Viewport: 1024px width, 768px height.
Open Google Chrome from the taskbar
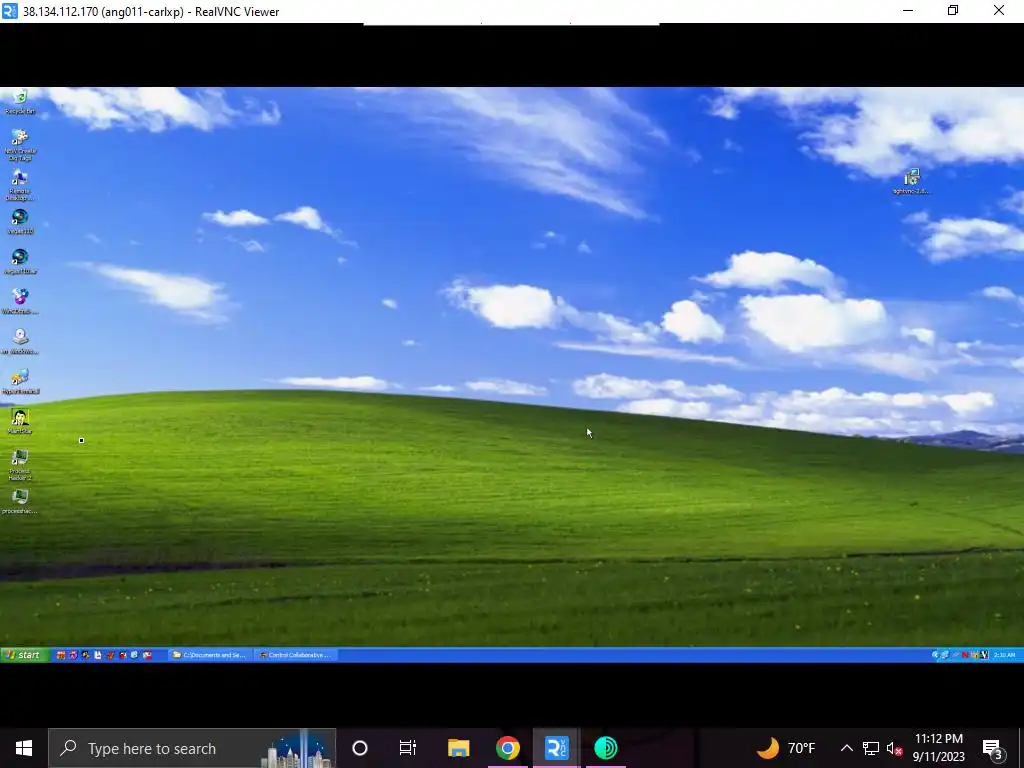click(x=507, y=748)
